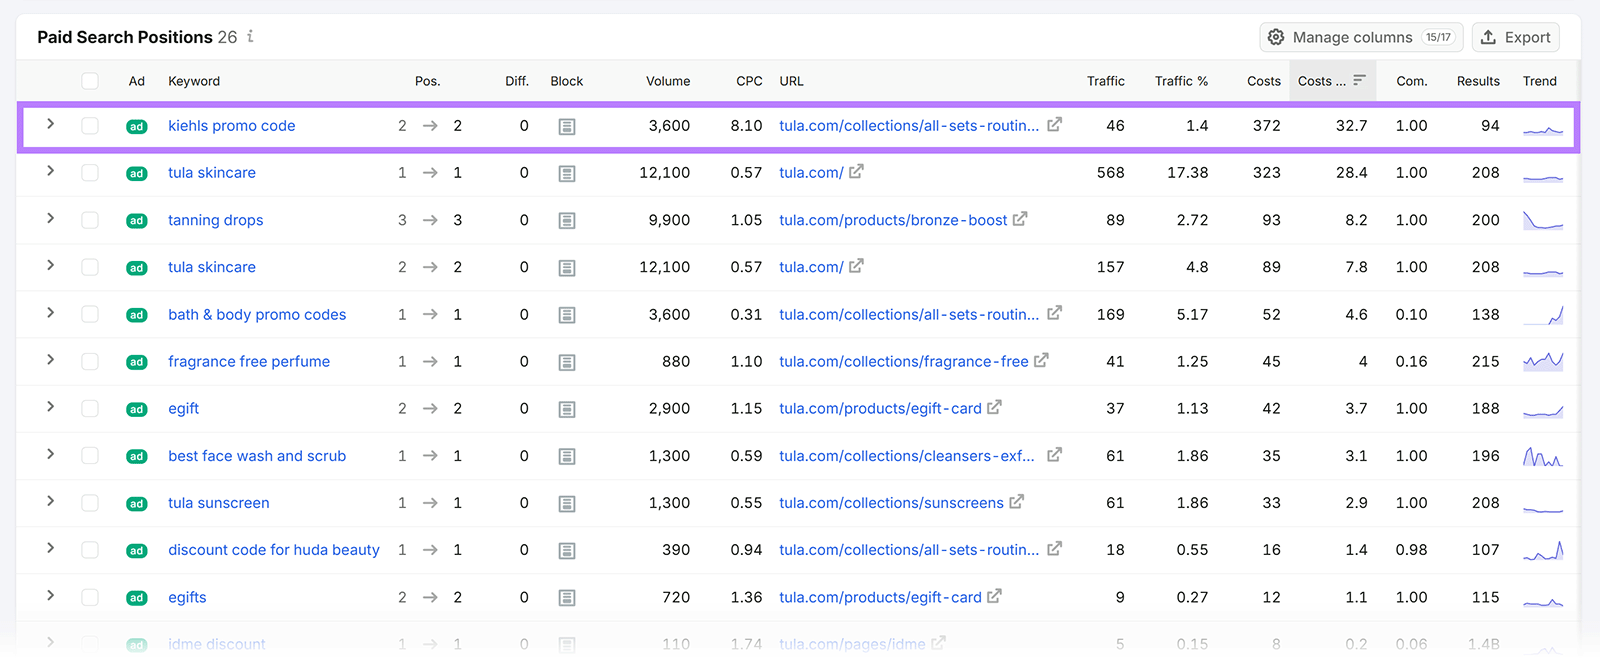Sort by the Com. column header
This screenshot has height=665, width=1600.
pos(1411,81)
